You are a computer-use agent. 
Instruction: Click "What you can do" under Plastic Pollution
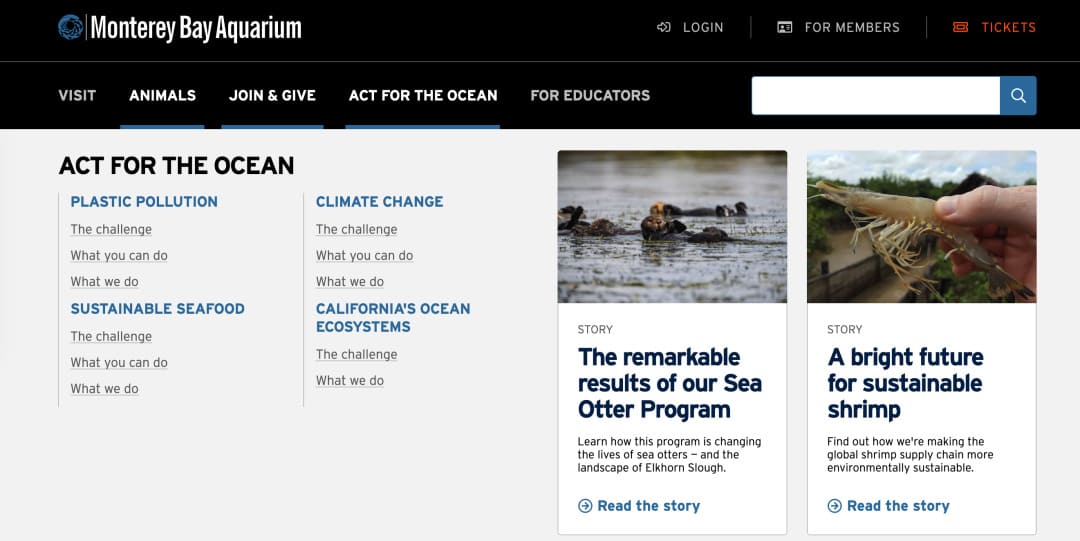click(x=119, y=255)
